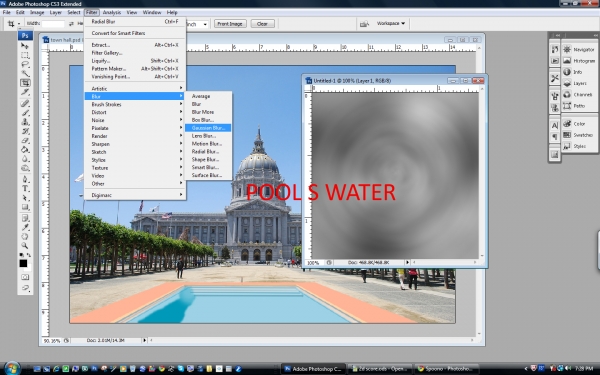
Task: Open the Layers panel icon
Action: click(x=567, y=83)
